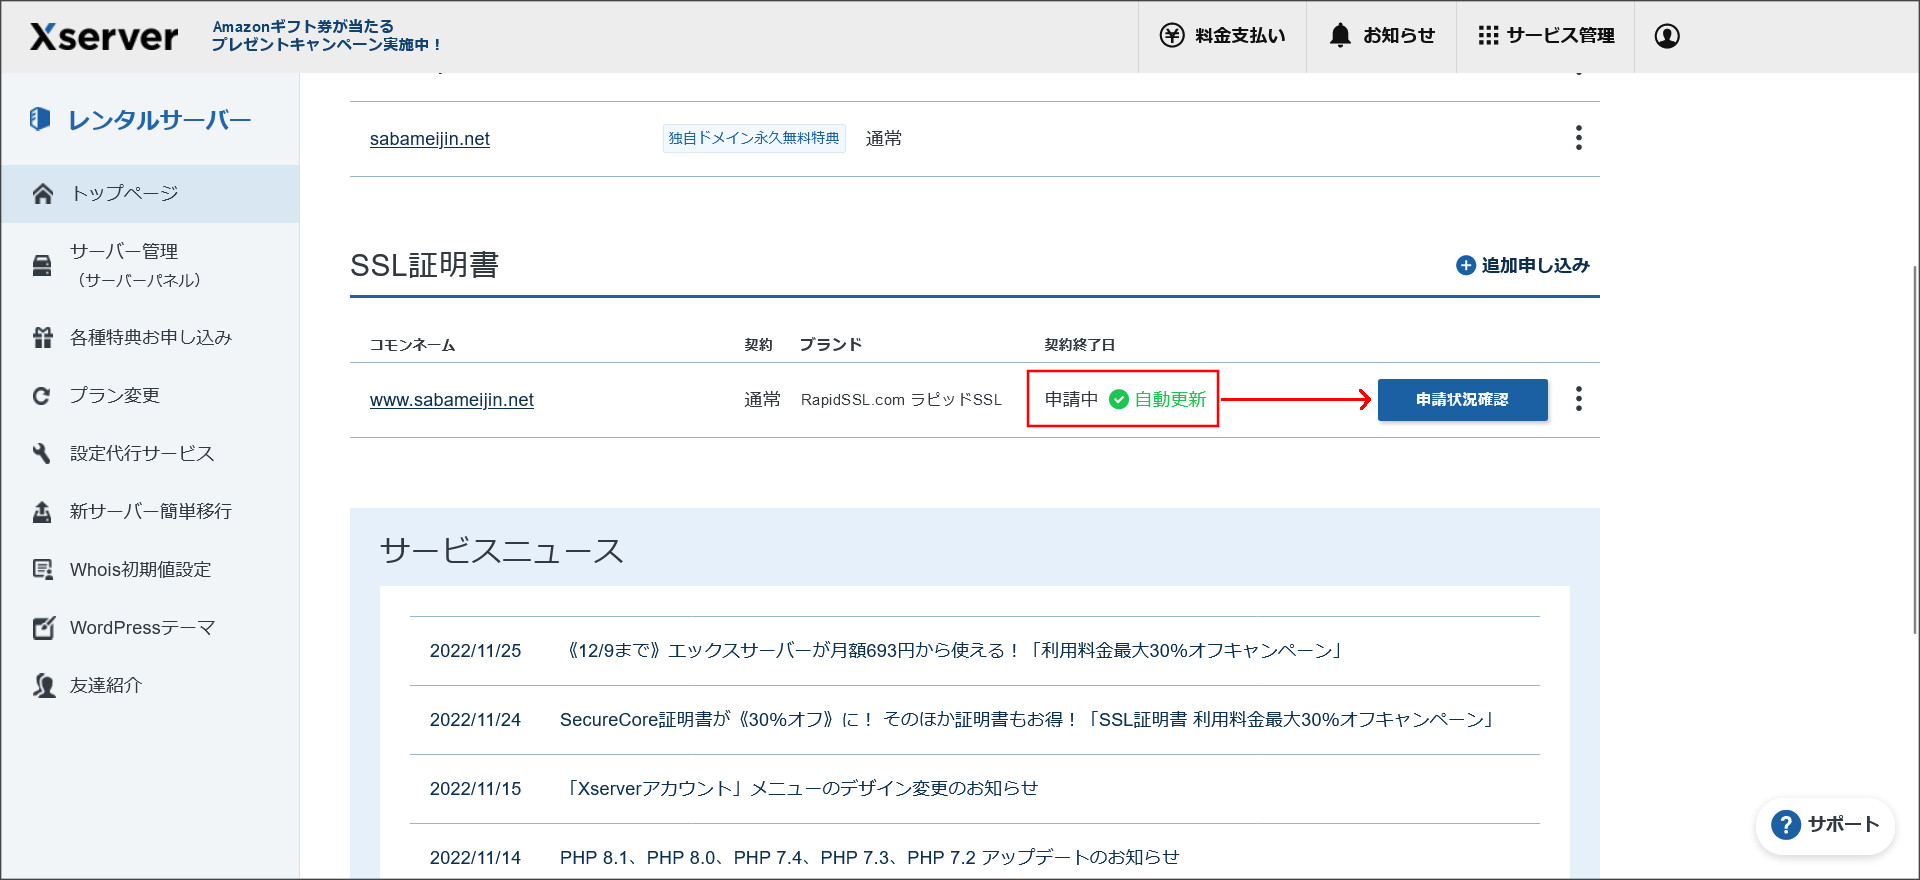
Task: Click the bell icon for お知らせ
Action: [x=1340, y=35]
